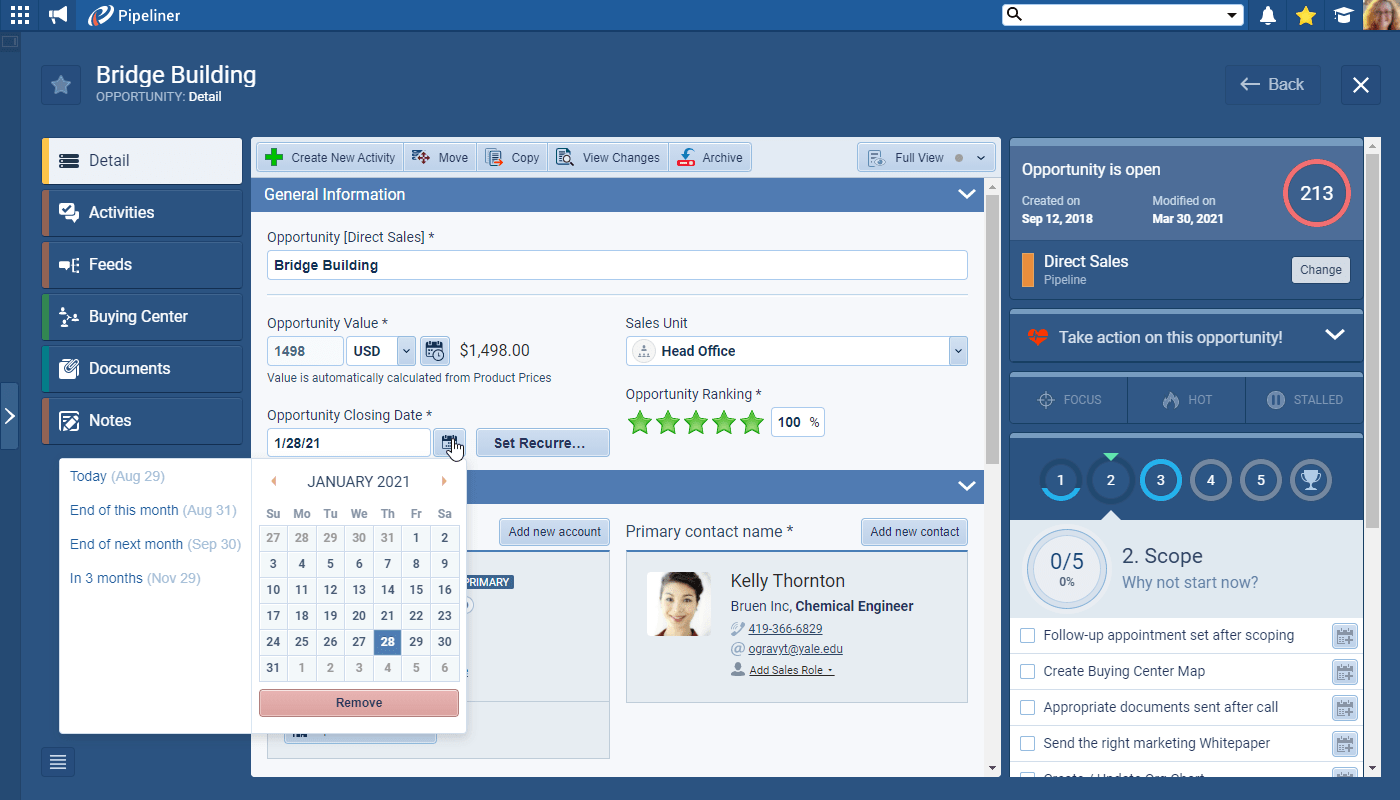Screen dimensions: 1400x800
Task: Click the recurrence calendar icon beside Opportunity Value
Action: pos(436,350)
